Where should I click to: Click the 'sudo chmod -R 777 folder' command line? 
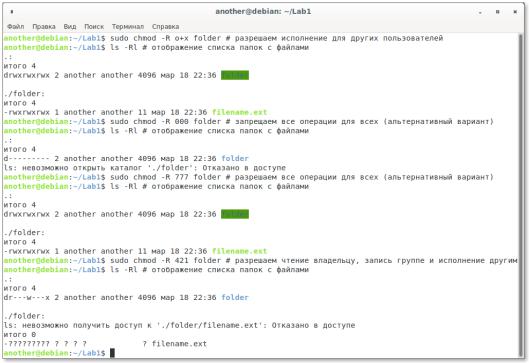[249, 177]
